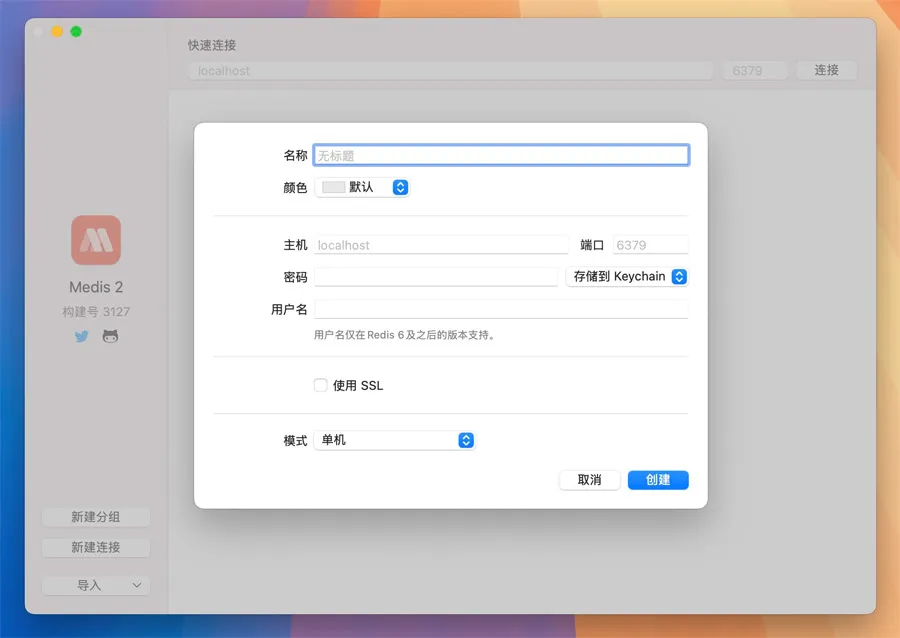Click the default color swatch preview
The image size is (900, 638).
(333, 187)
